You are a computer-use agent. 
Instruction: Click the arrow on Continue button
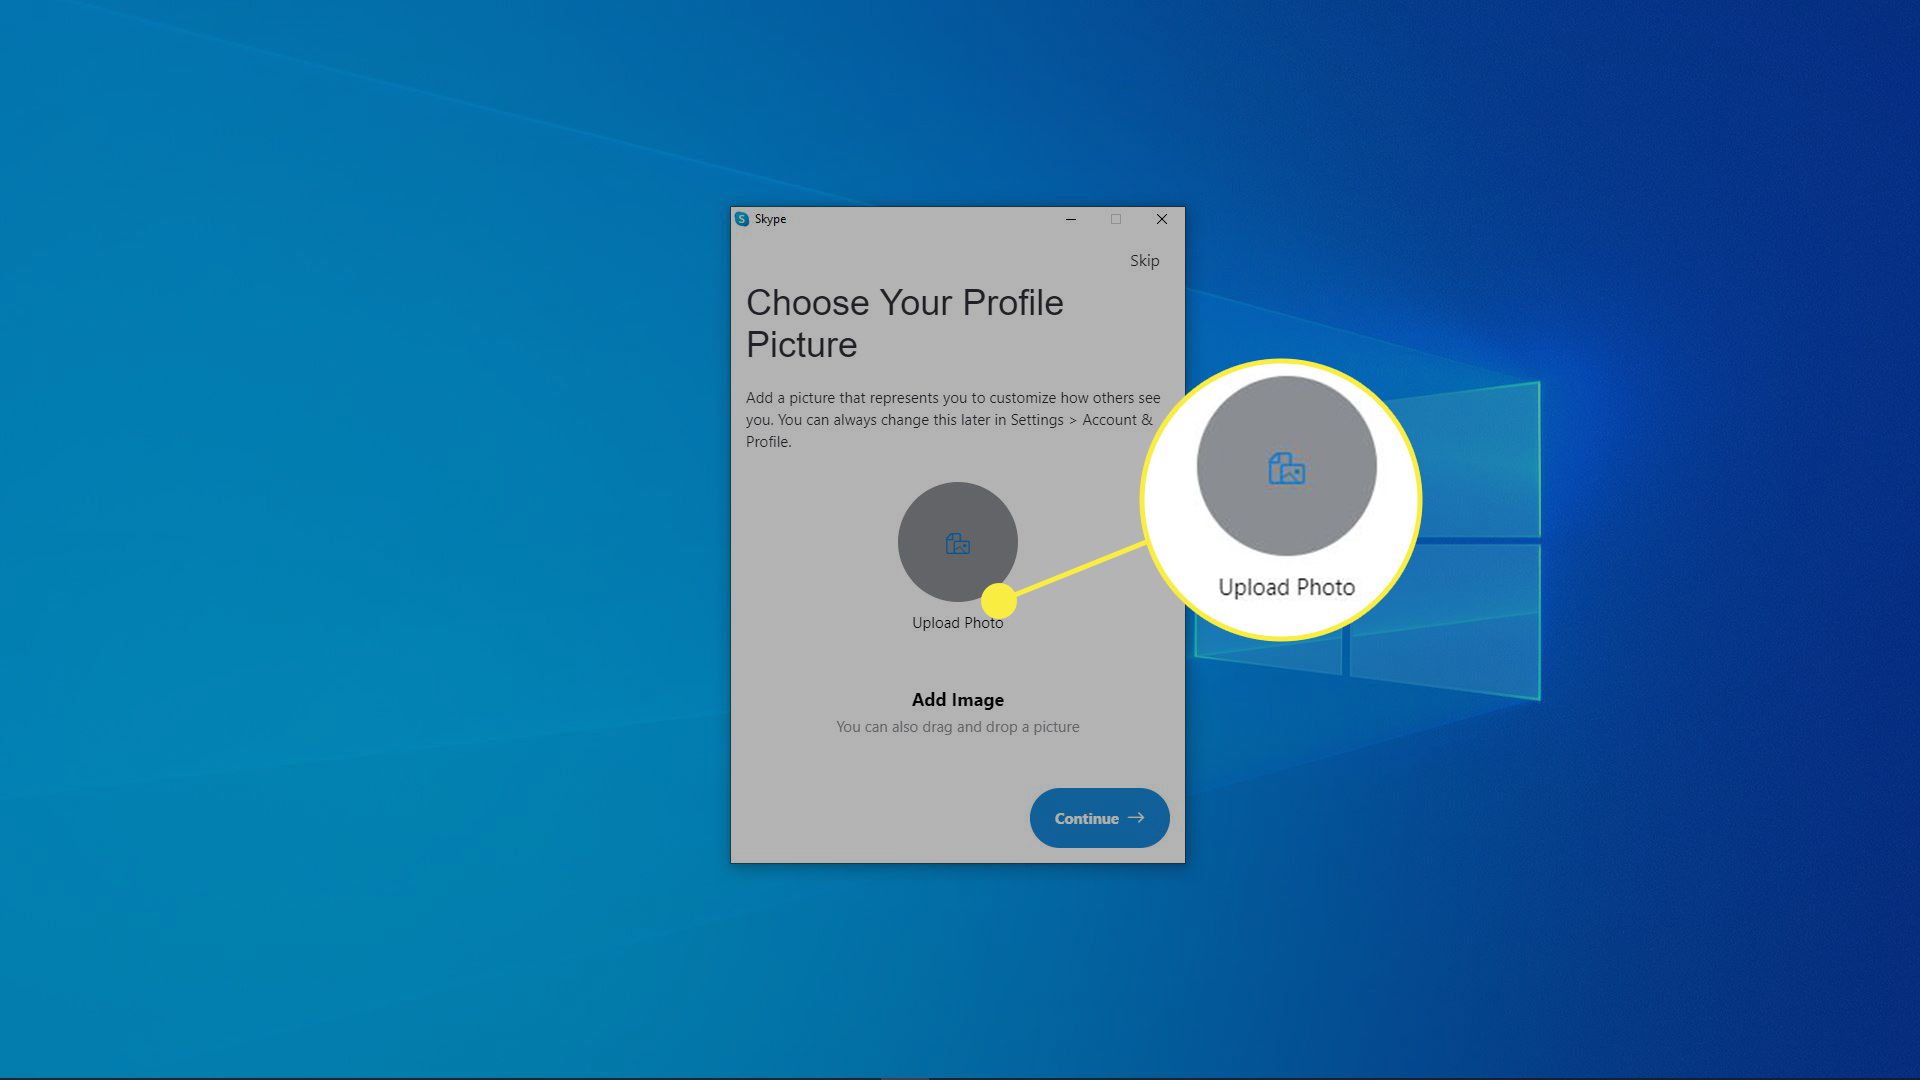[x=1136, y=817]
